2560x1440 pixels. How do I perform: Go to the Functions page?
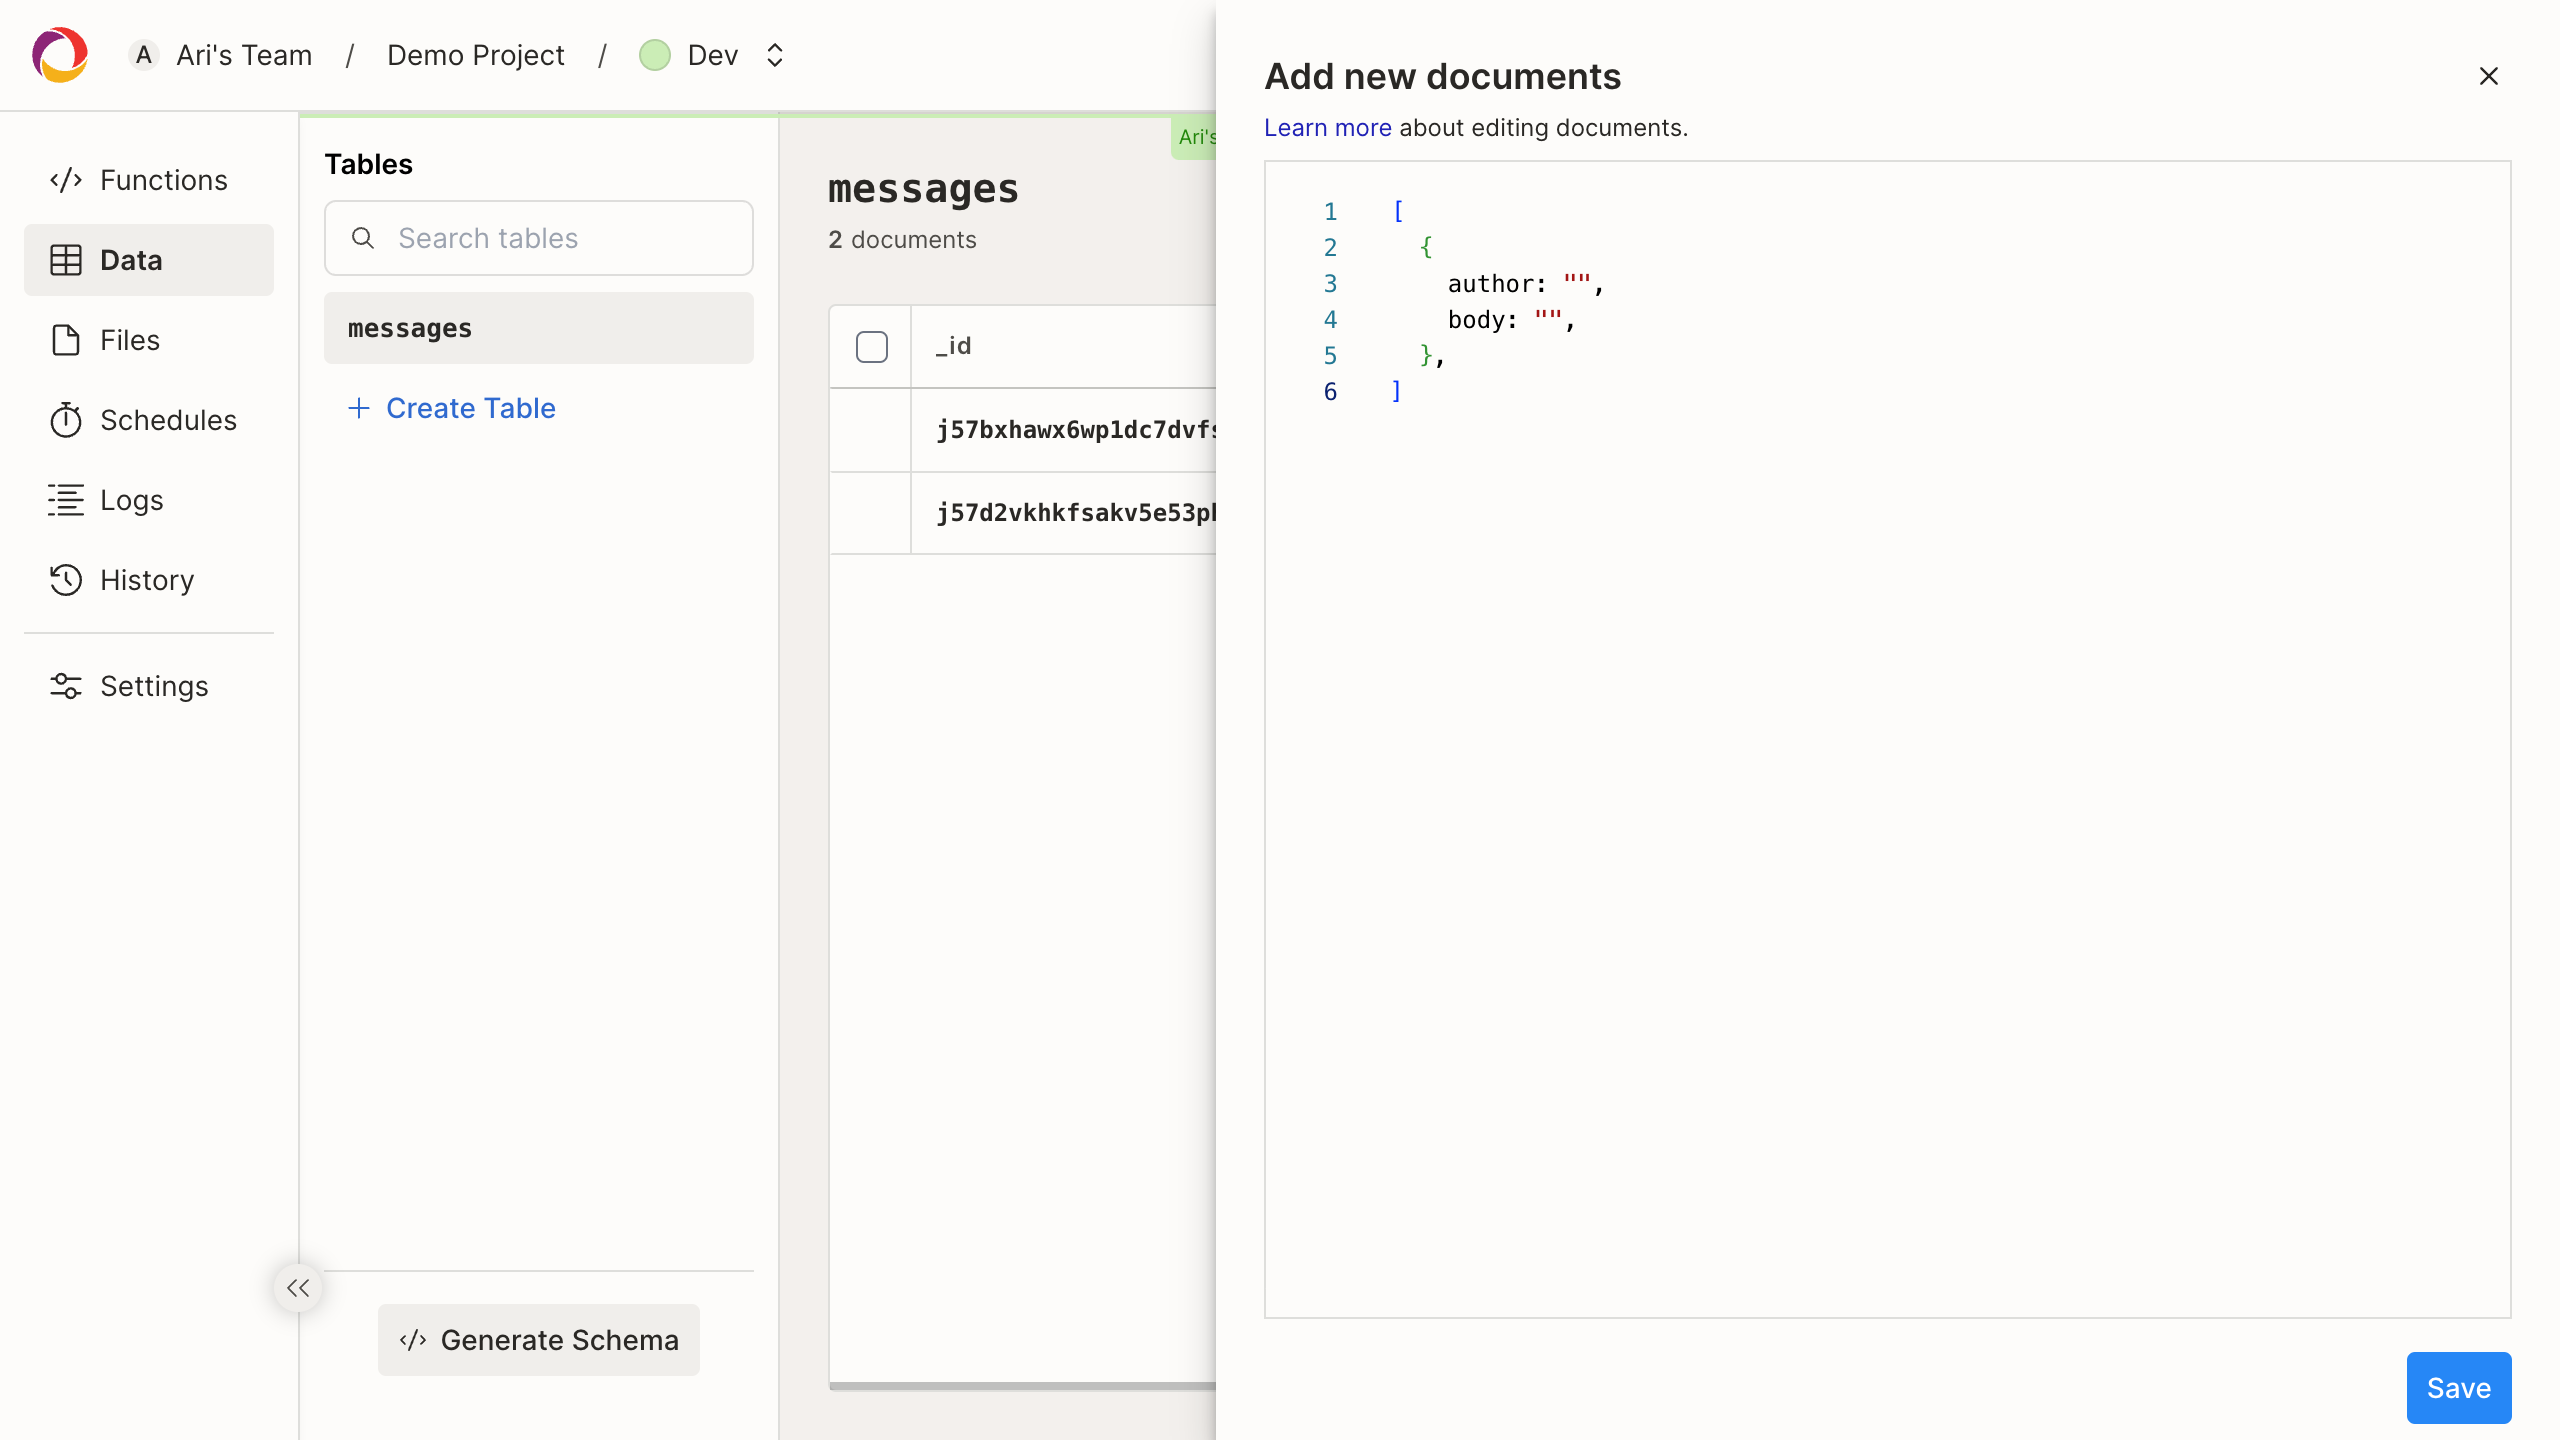pyautogui.click(x=149, y=180)
